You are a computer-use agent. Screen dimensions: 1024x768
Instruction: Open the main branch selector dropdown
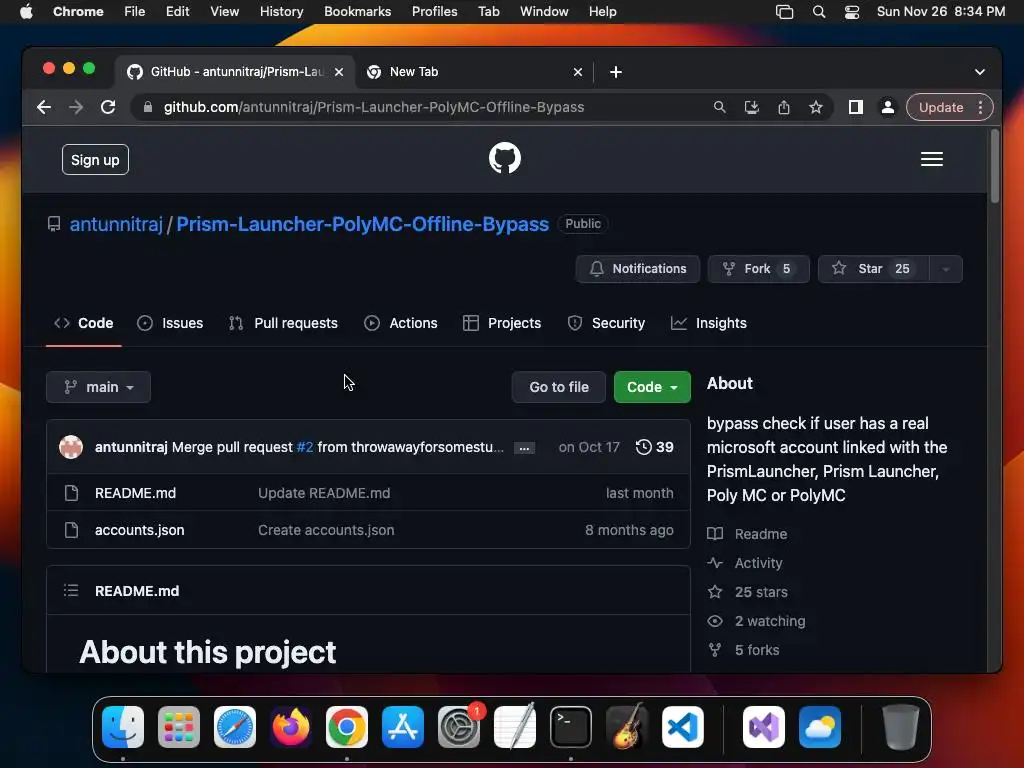click(99, 387)
